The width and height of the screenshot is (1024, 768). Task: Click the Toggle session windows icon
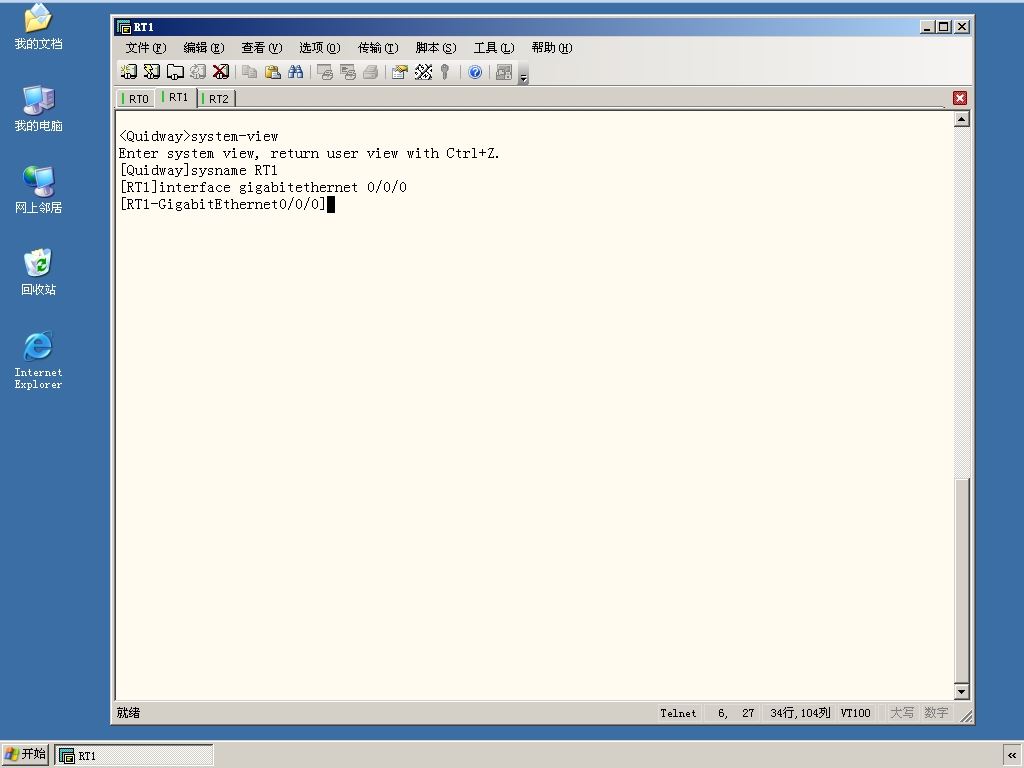pyautogui.click(x=504, y=72)
